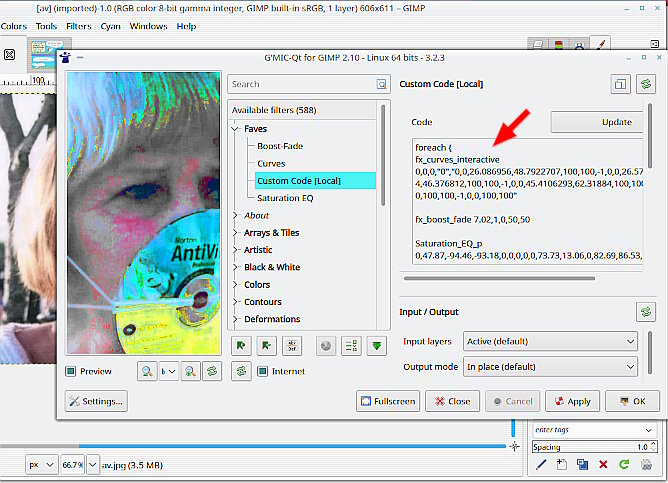Screen dimensions: 668x483
Task: Click the add fave icon below filter list
Action: point(241,345)
